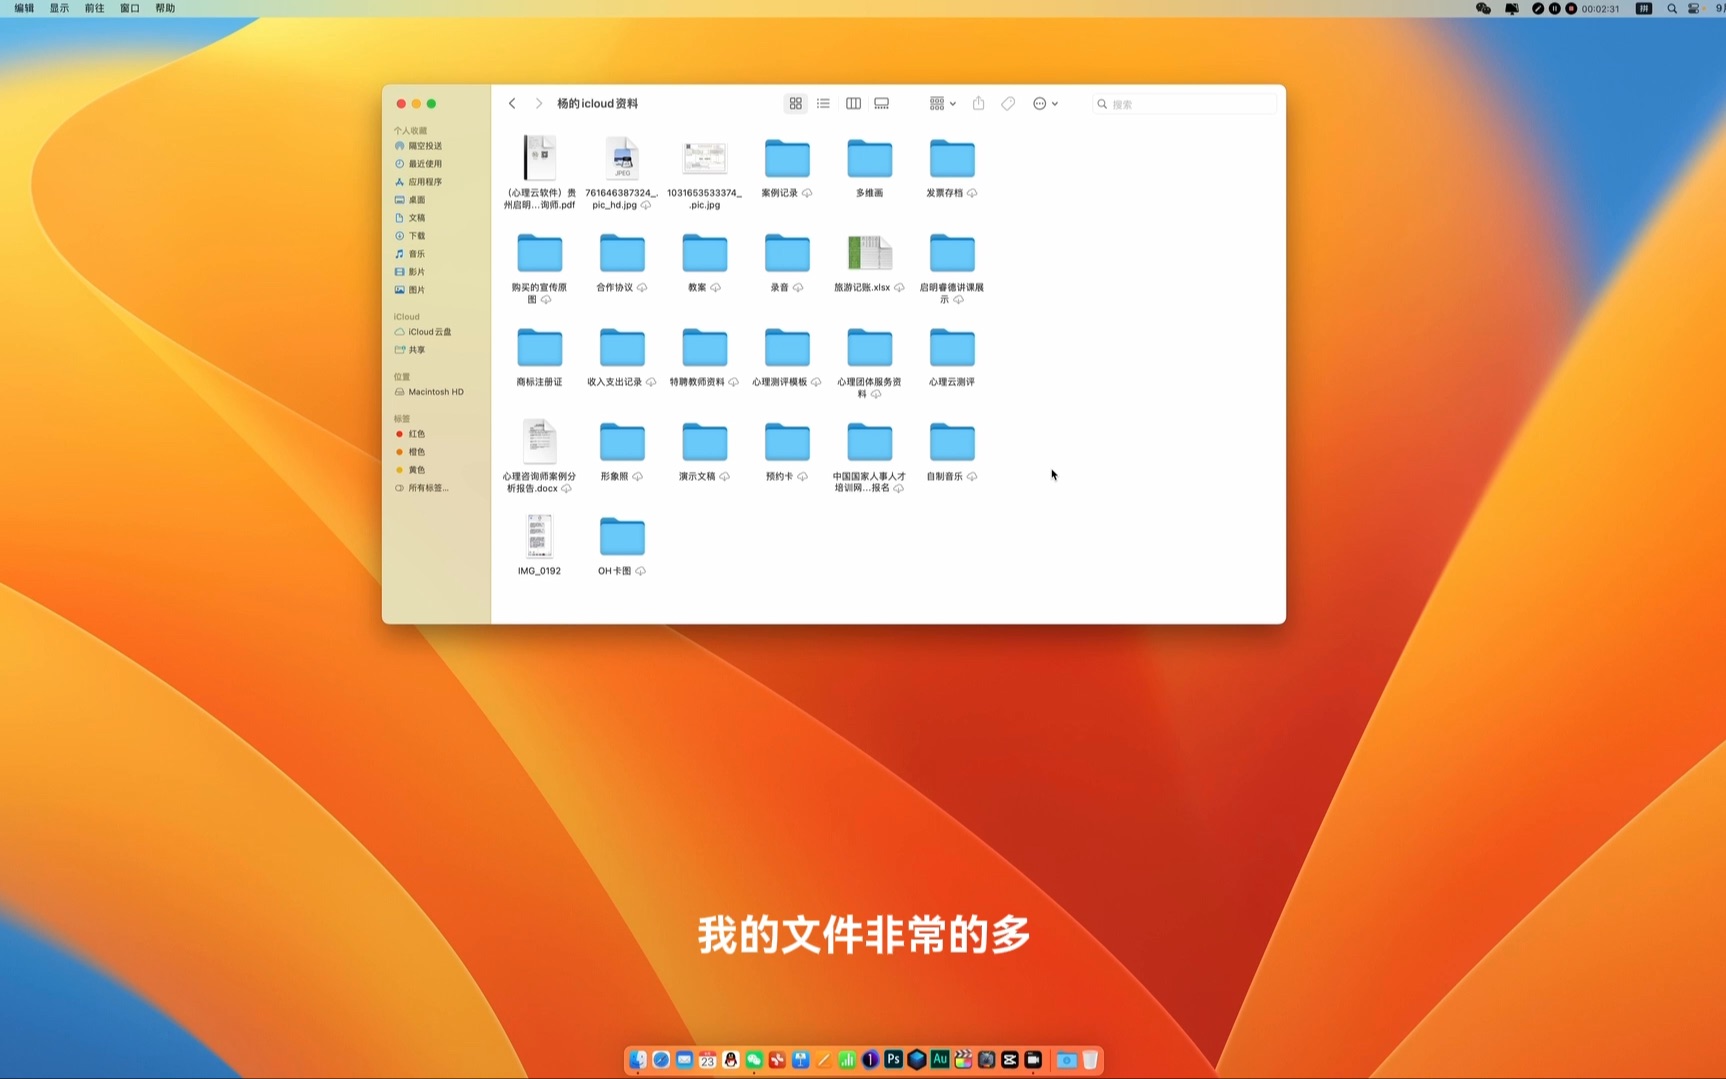
Task: Select the 发票存档 folder
Action: click(x=952, y=159)
